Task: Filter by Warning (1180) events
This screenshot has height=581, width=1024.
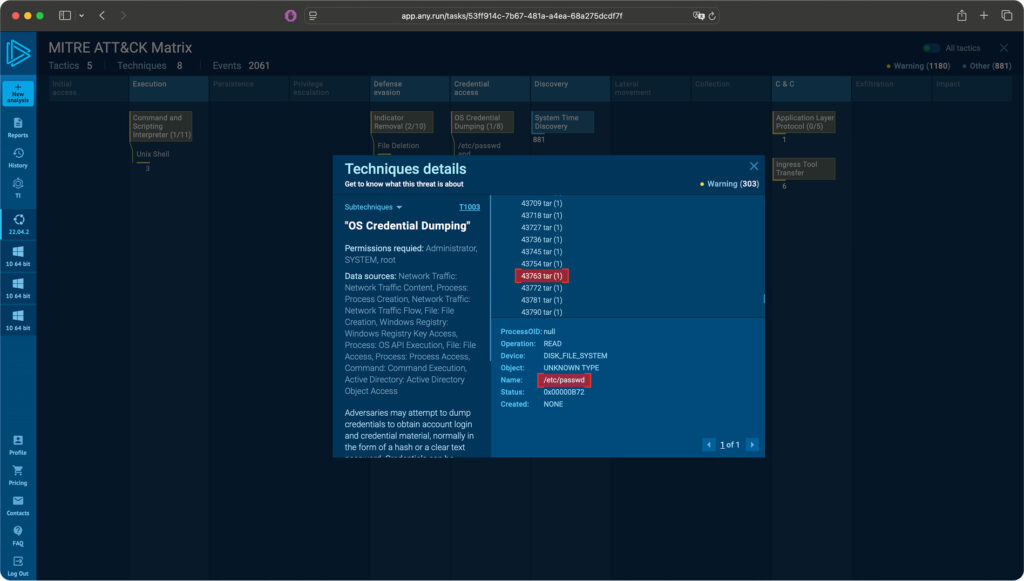Action: click(918, 66)
